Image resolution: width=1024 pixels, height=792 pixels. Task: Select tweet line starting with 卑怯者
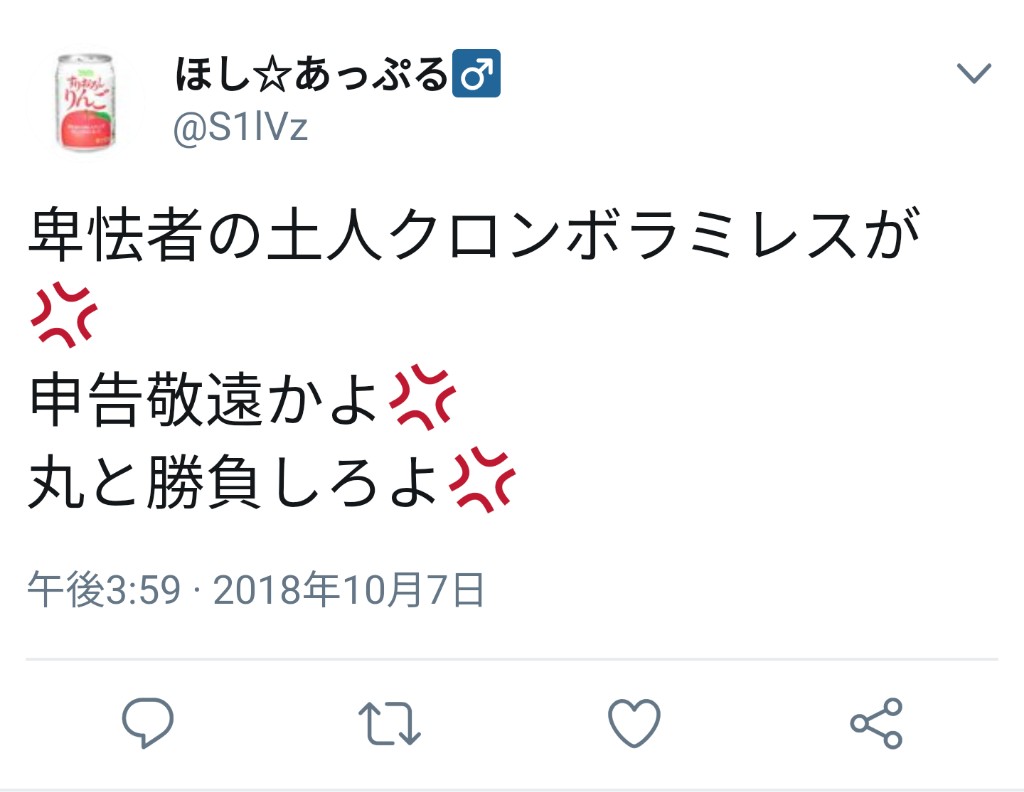click(475, 234)
